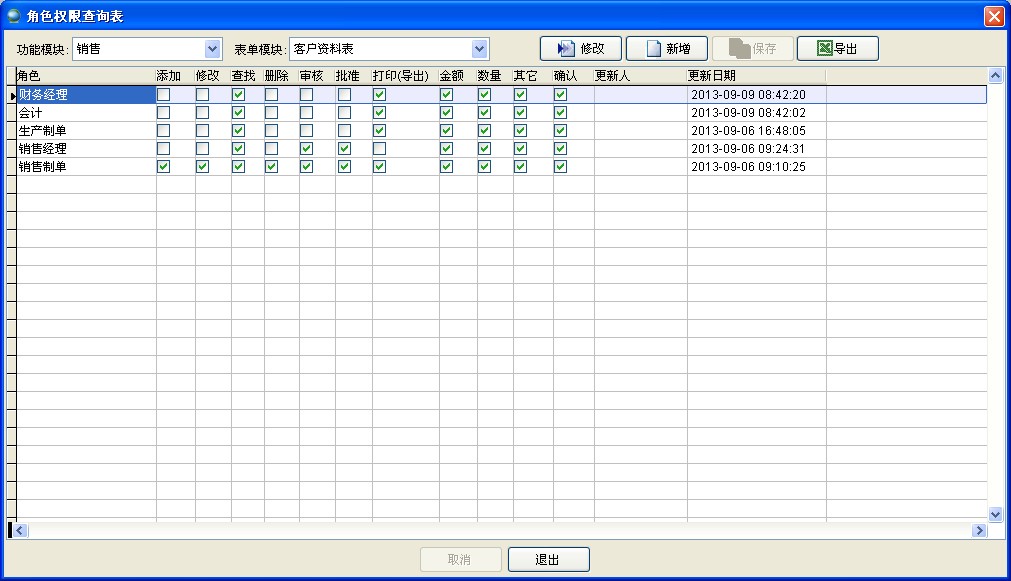Click the vertical scrollbar up arrow

click(995, 76)
